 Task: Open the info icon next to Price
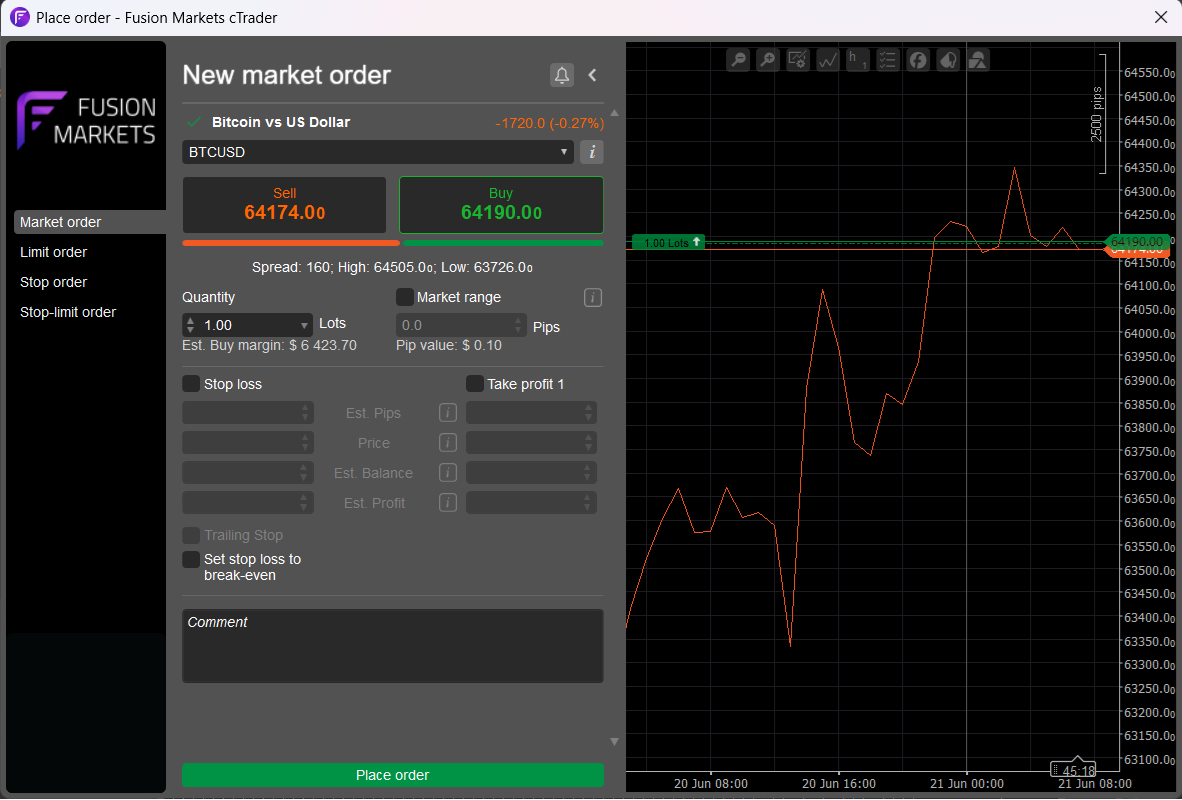[x=448, y=443]
